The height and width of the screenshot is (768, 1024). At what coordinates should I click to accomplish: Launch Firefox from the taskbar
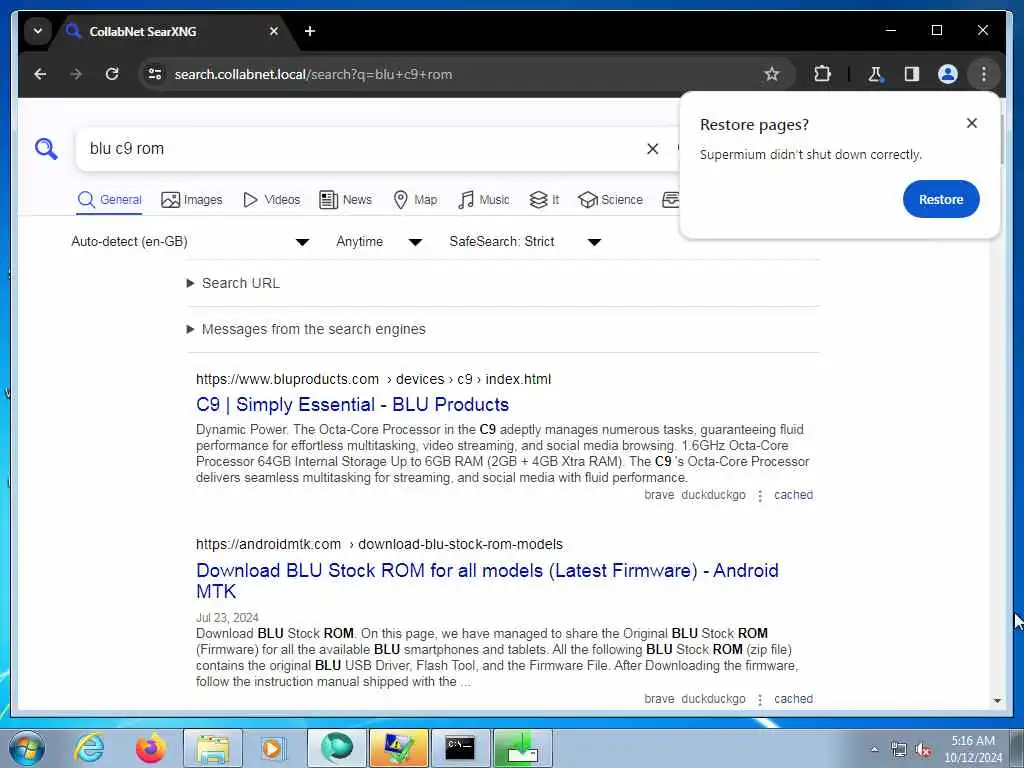150,748
